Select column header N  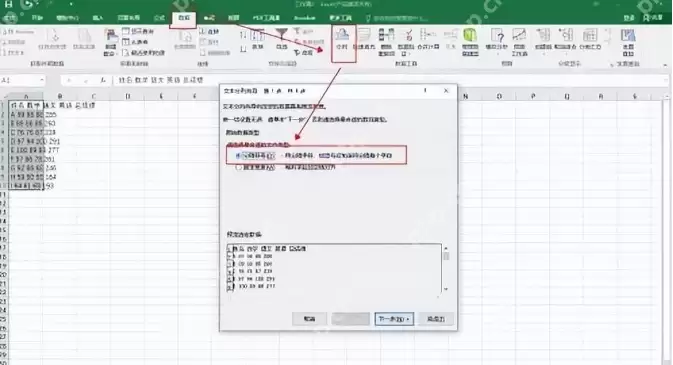pyautogui.click(x=465, y=97)
